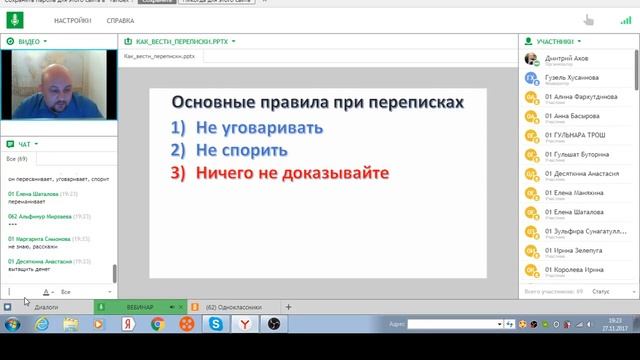
Task: Click chat sender 01 Елена Шаталова
Action: click(33, 194)
